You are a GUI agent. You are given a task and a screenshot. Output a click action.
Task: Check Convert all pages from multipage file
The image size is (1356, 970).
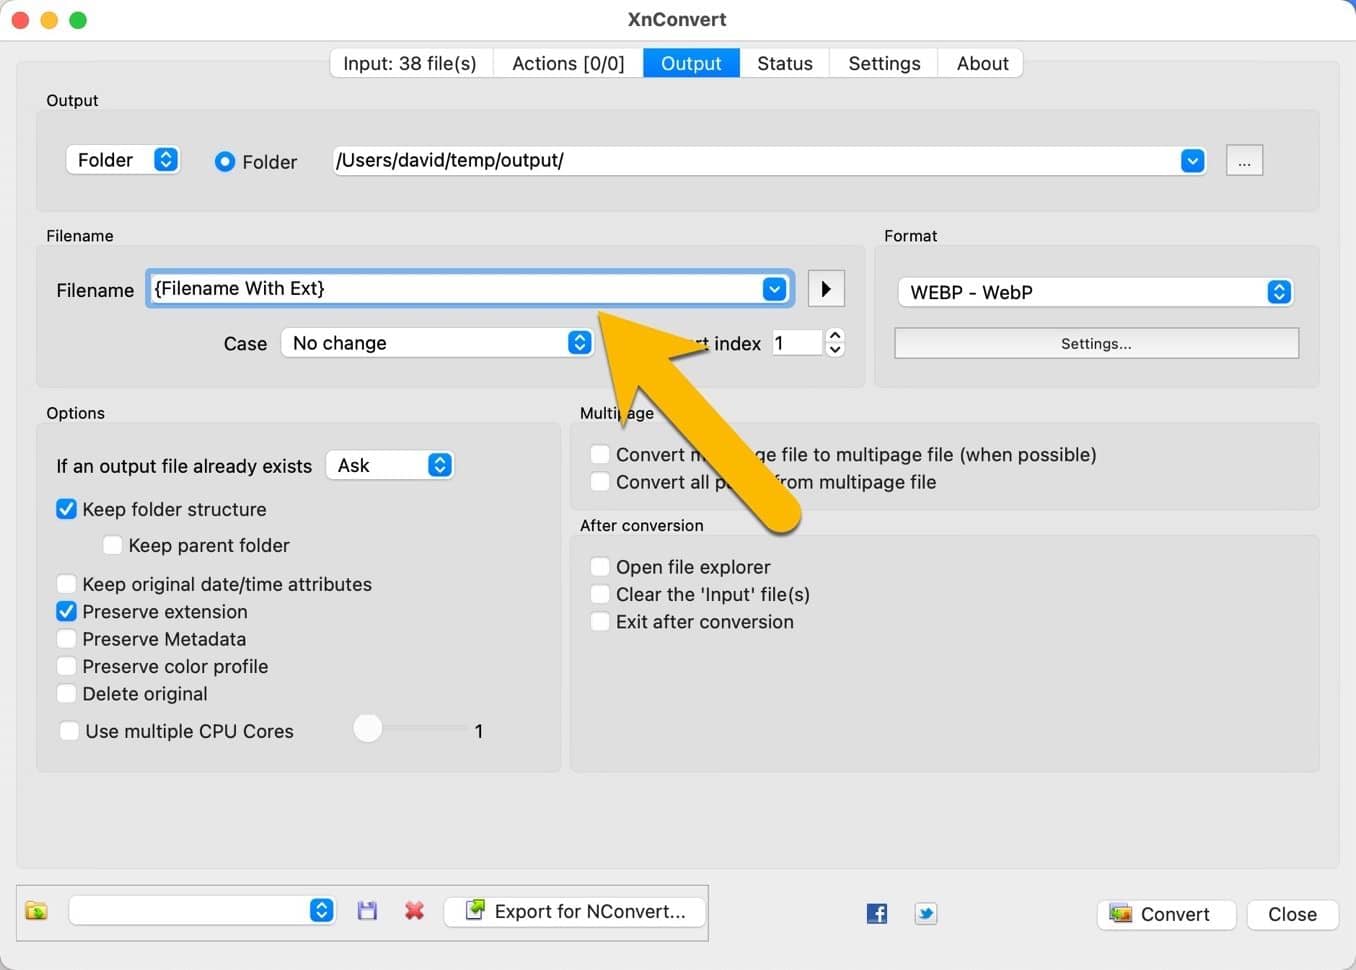pyautogui.click(x=600, y=481)
